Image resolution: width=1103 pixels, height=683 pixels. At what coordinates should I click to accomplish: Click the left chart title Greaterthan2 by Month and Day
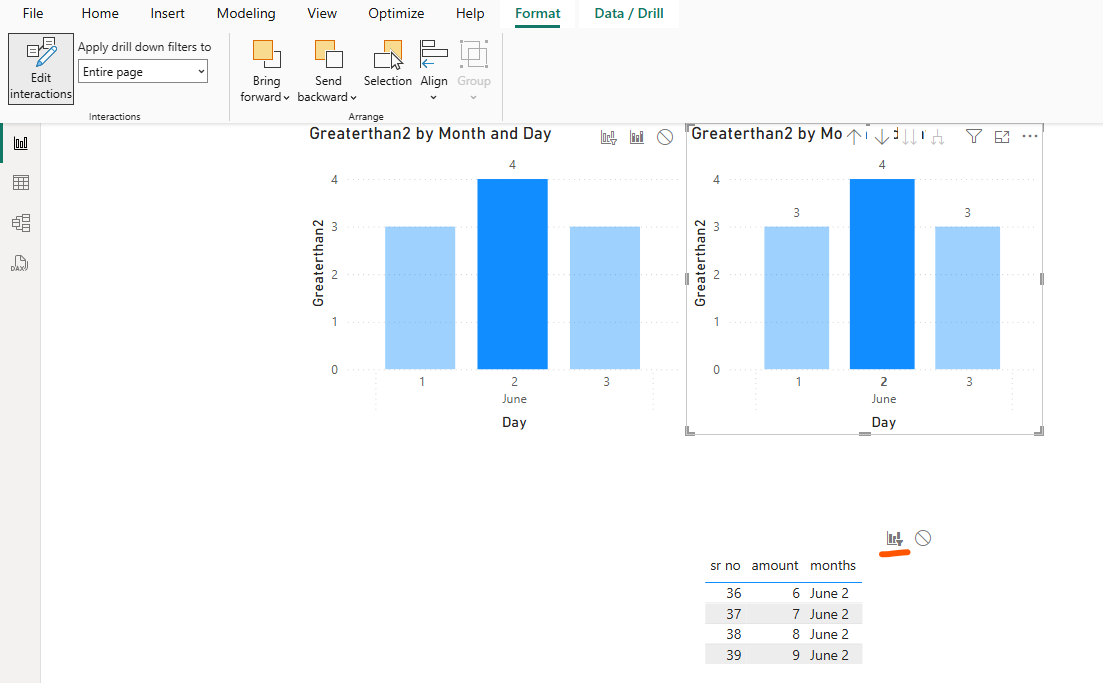point(431,134)
